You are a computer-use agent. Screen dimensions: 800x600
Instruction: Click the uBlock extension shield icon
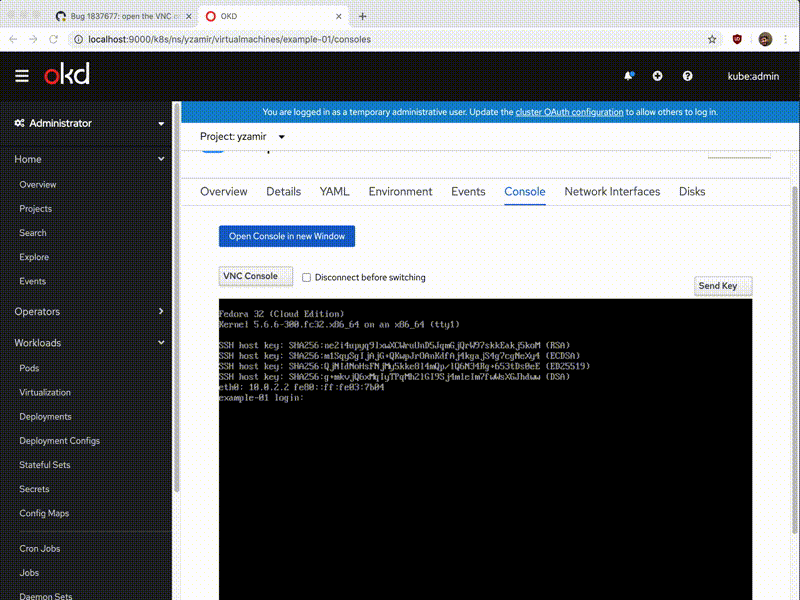tap(737, 39)
